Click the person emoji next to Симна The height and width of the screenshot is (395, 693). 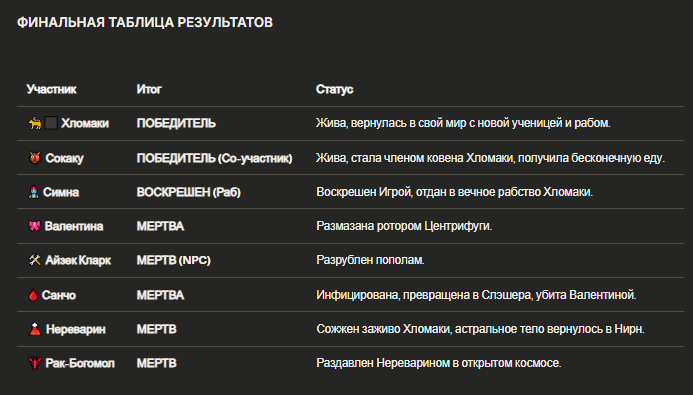click(34, 192)
